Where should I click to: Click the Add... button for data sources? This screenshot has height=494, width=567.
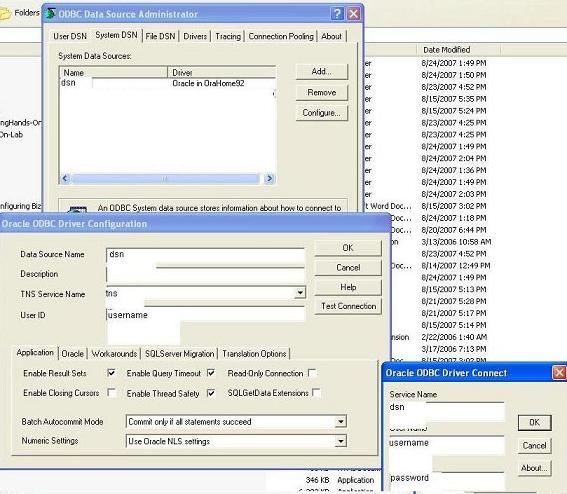pos(321,72)
